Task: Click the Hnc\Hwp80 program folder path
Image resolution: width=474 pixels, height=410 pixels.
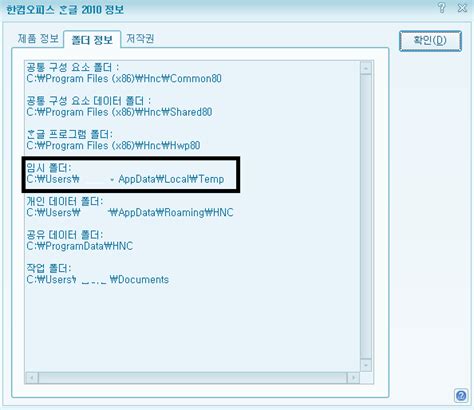Action: click(113, 146)
